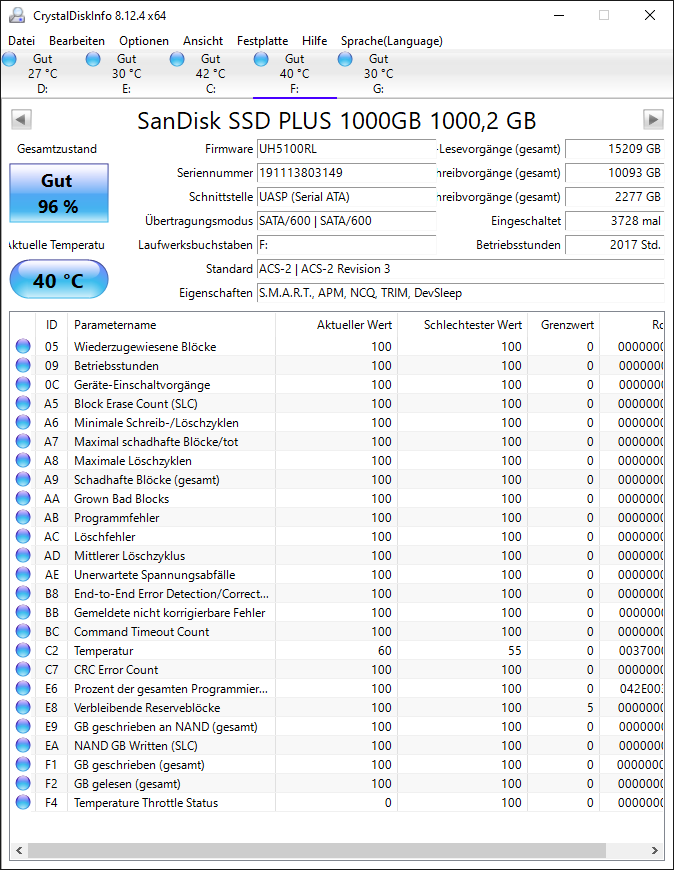Open the Hilfe menu
Image resolution: width=674 pixels, height=870 pixels.
pos(315,41)
